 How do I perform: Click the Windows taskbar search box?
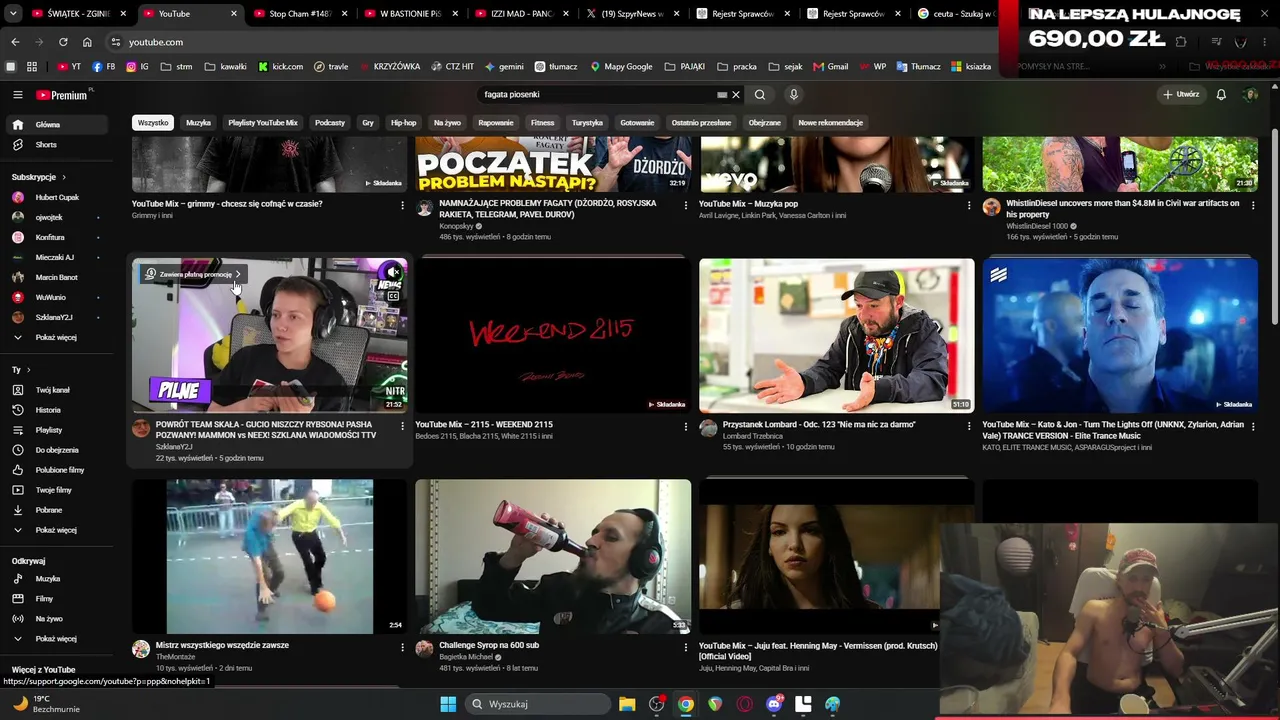(537, 704)
